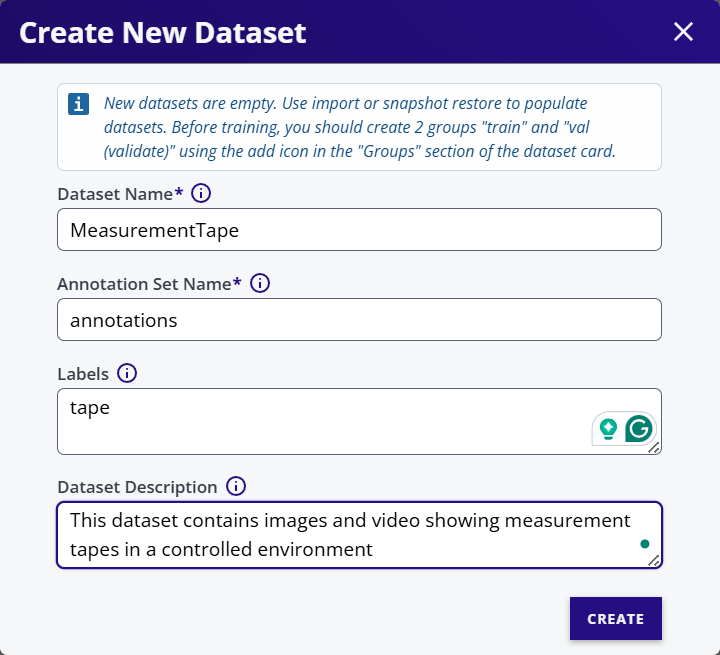
Task: Click the Grammarly G icon in Labels
Action: pyautogui.click(x=639, y=429)
